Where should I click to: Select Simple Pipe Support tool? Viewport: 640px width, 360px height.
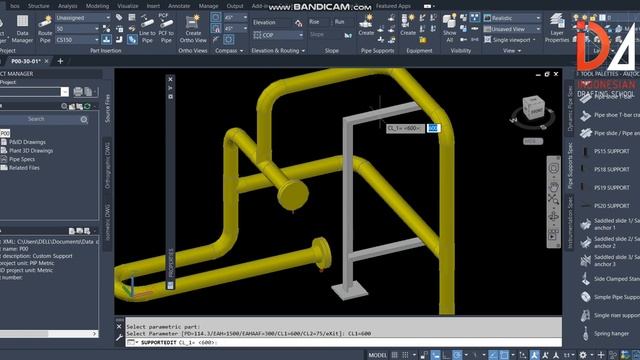click(609, 297)
